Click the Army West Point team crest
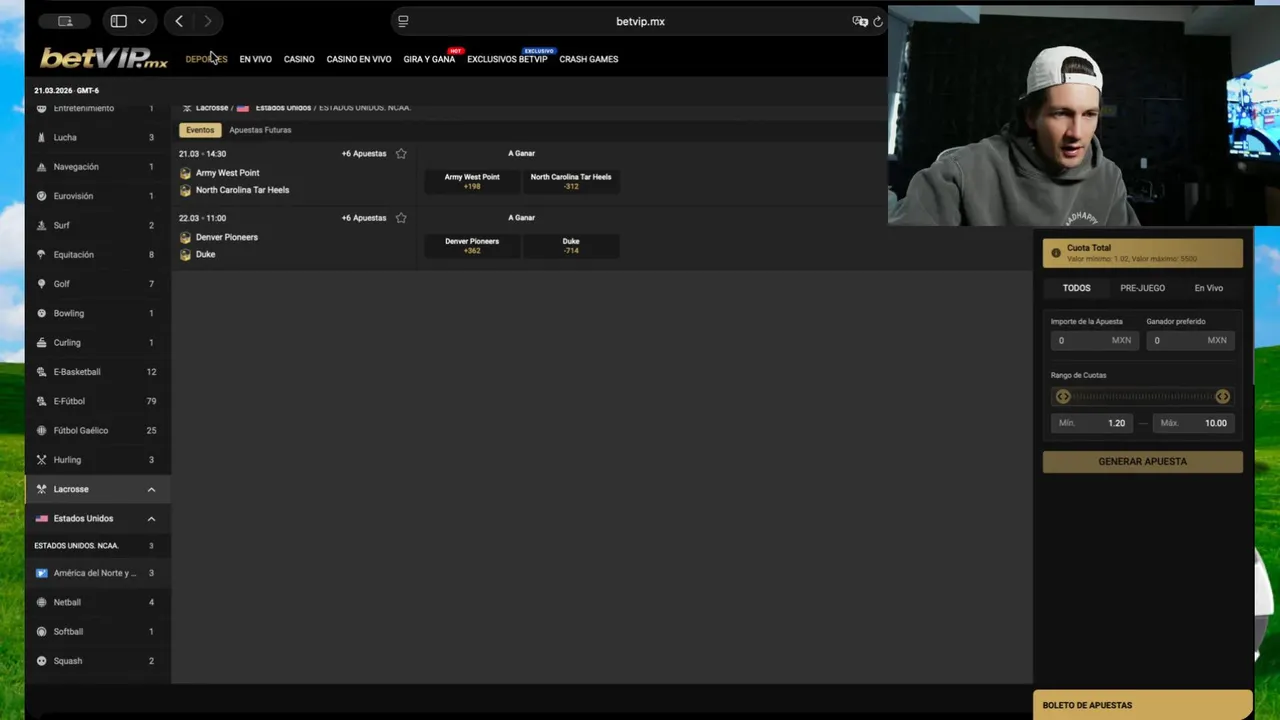Screen dimensions: 1280x720 pyautogui.click(x=185, y=173)
